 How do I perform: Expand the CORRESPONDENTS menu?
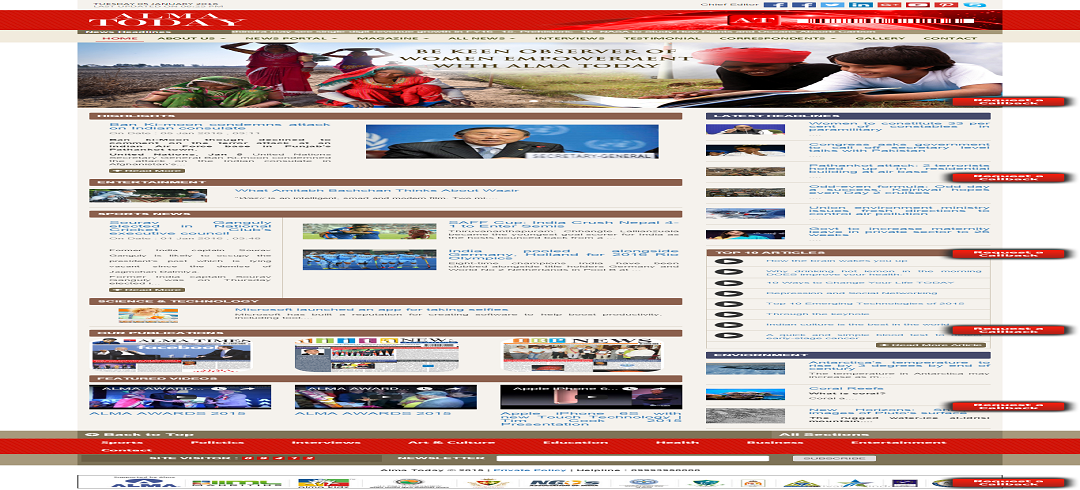pyautogui.click(x=777, y=38)
